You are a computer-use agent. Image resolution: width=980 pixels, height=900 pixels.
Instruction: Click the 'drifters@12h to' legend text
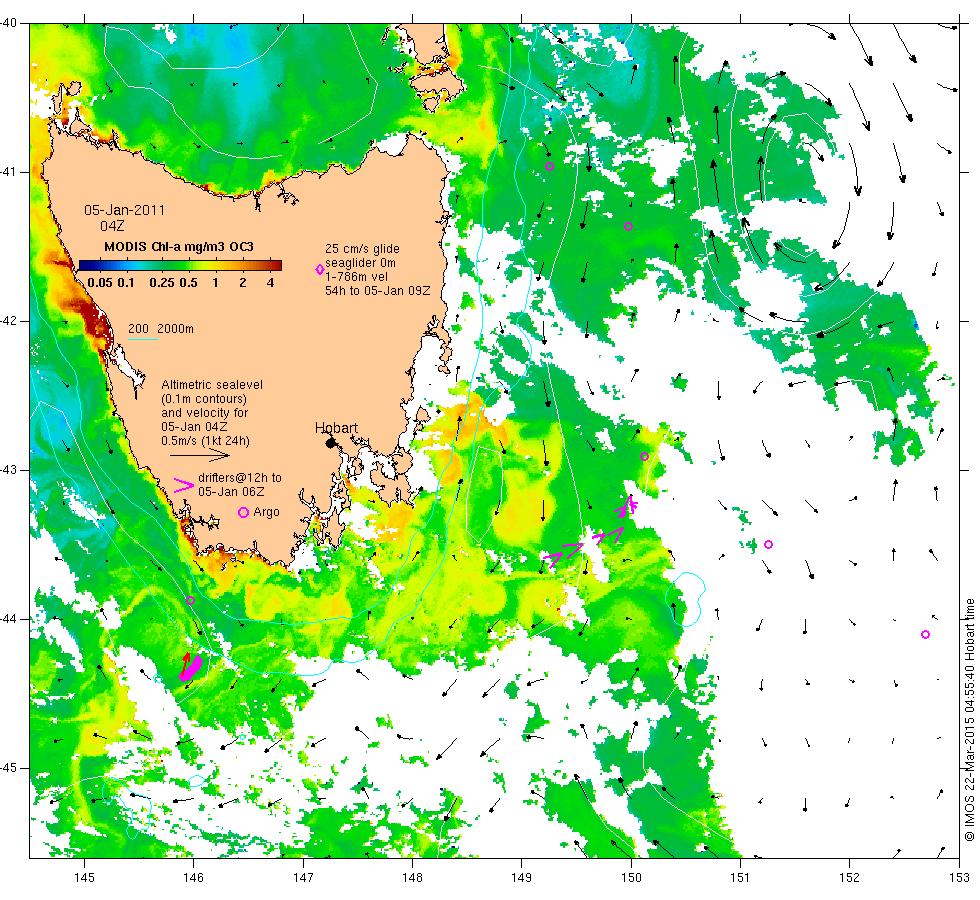240,478
